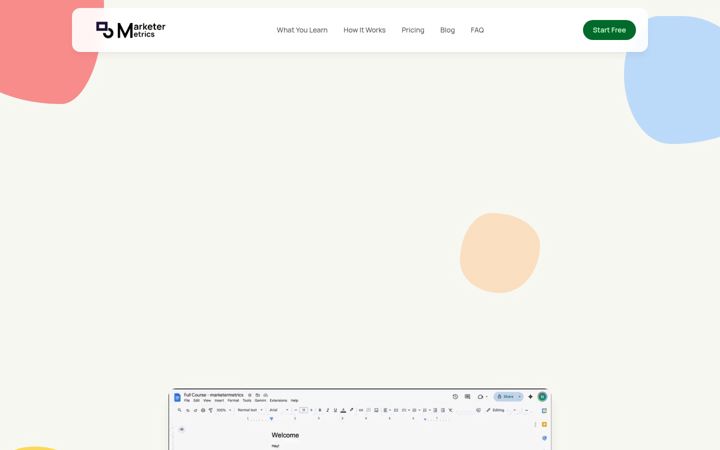Open the text alignment dropdown in Docs
The height and width of the screenshot is (450, 720).
tap(387, 410)
